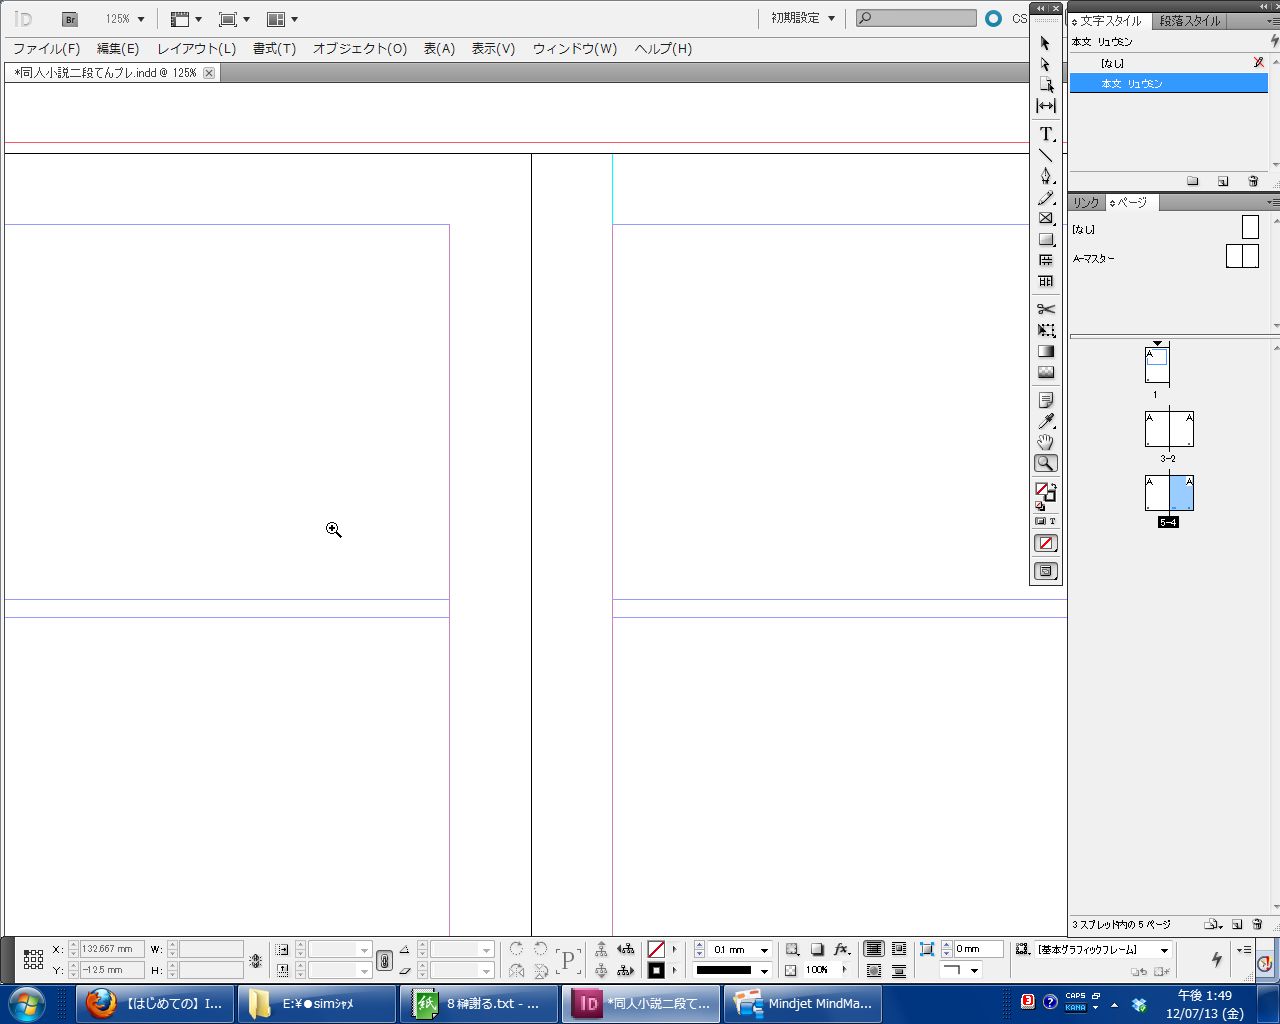Click the fill color swatch in control bar

(x=656, y=949)
